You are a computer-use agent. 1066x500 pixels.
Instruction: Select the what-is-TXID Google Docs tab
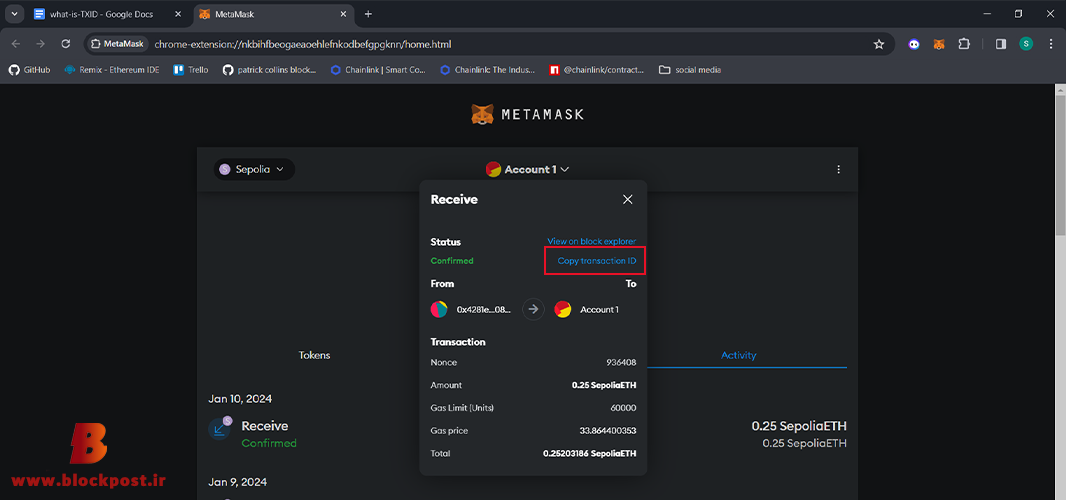coord(102,14)
